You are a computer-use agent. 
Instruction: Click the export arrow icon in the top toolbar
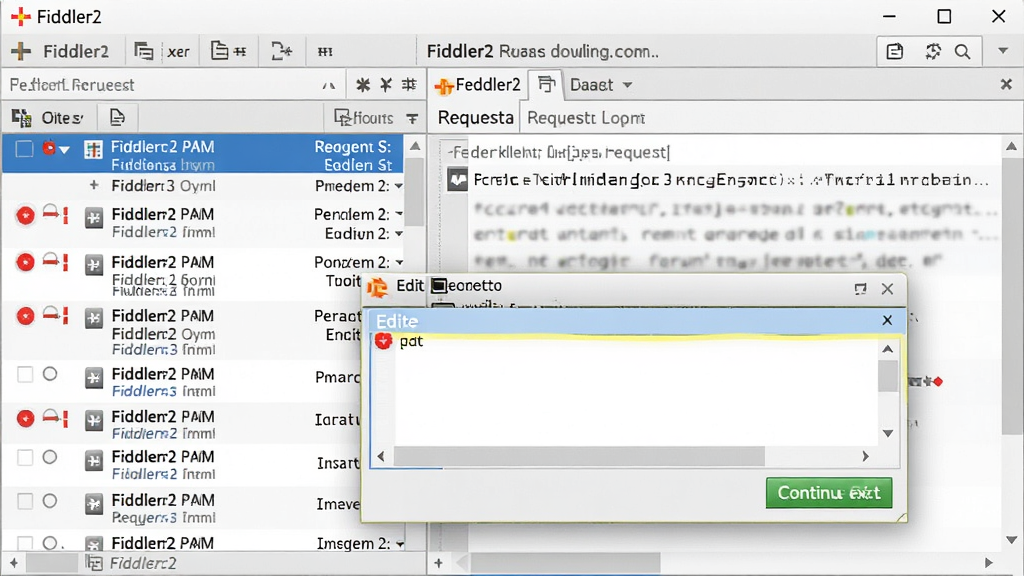(x=281, y=51)
